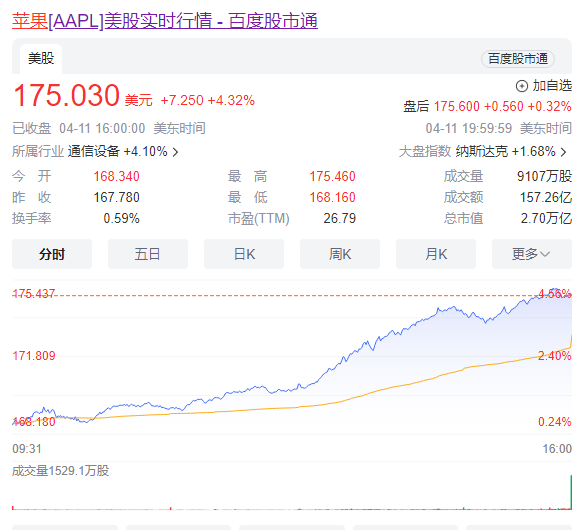The image size is (587, 530).
Task: Click the 加自选 plus circle icon
Action: pos(522,86)
